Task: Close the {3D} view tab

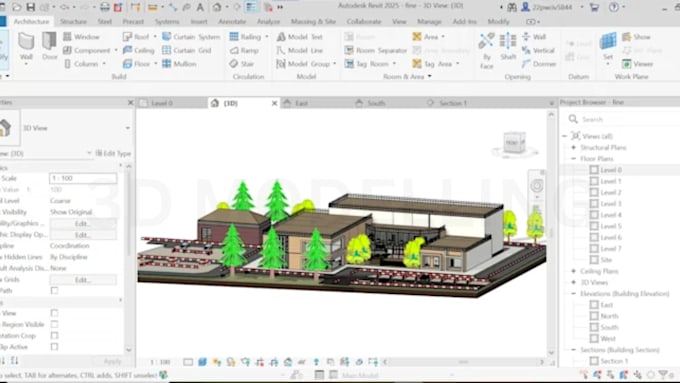Action: pyautogui.click(x=274, y=103)
